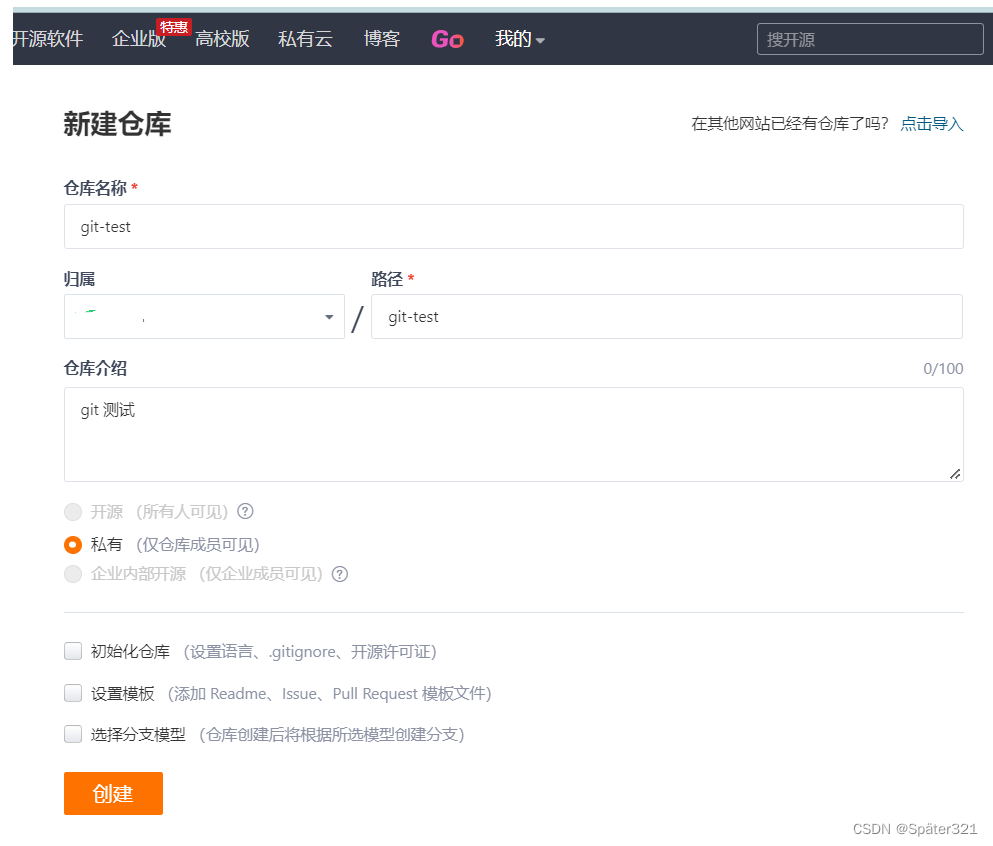Viewport: 993px width, 846px height.
Task: Click the 选择分支模型 label text
Action: pyautogui.click(x=138, y=735)
